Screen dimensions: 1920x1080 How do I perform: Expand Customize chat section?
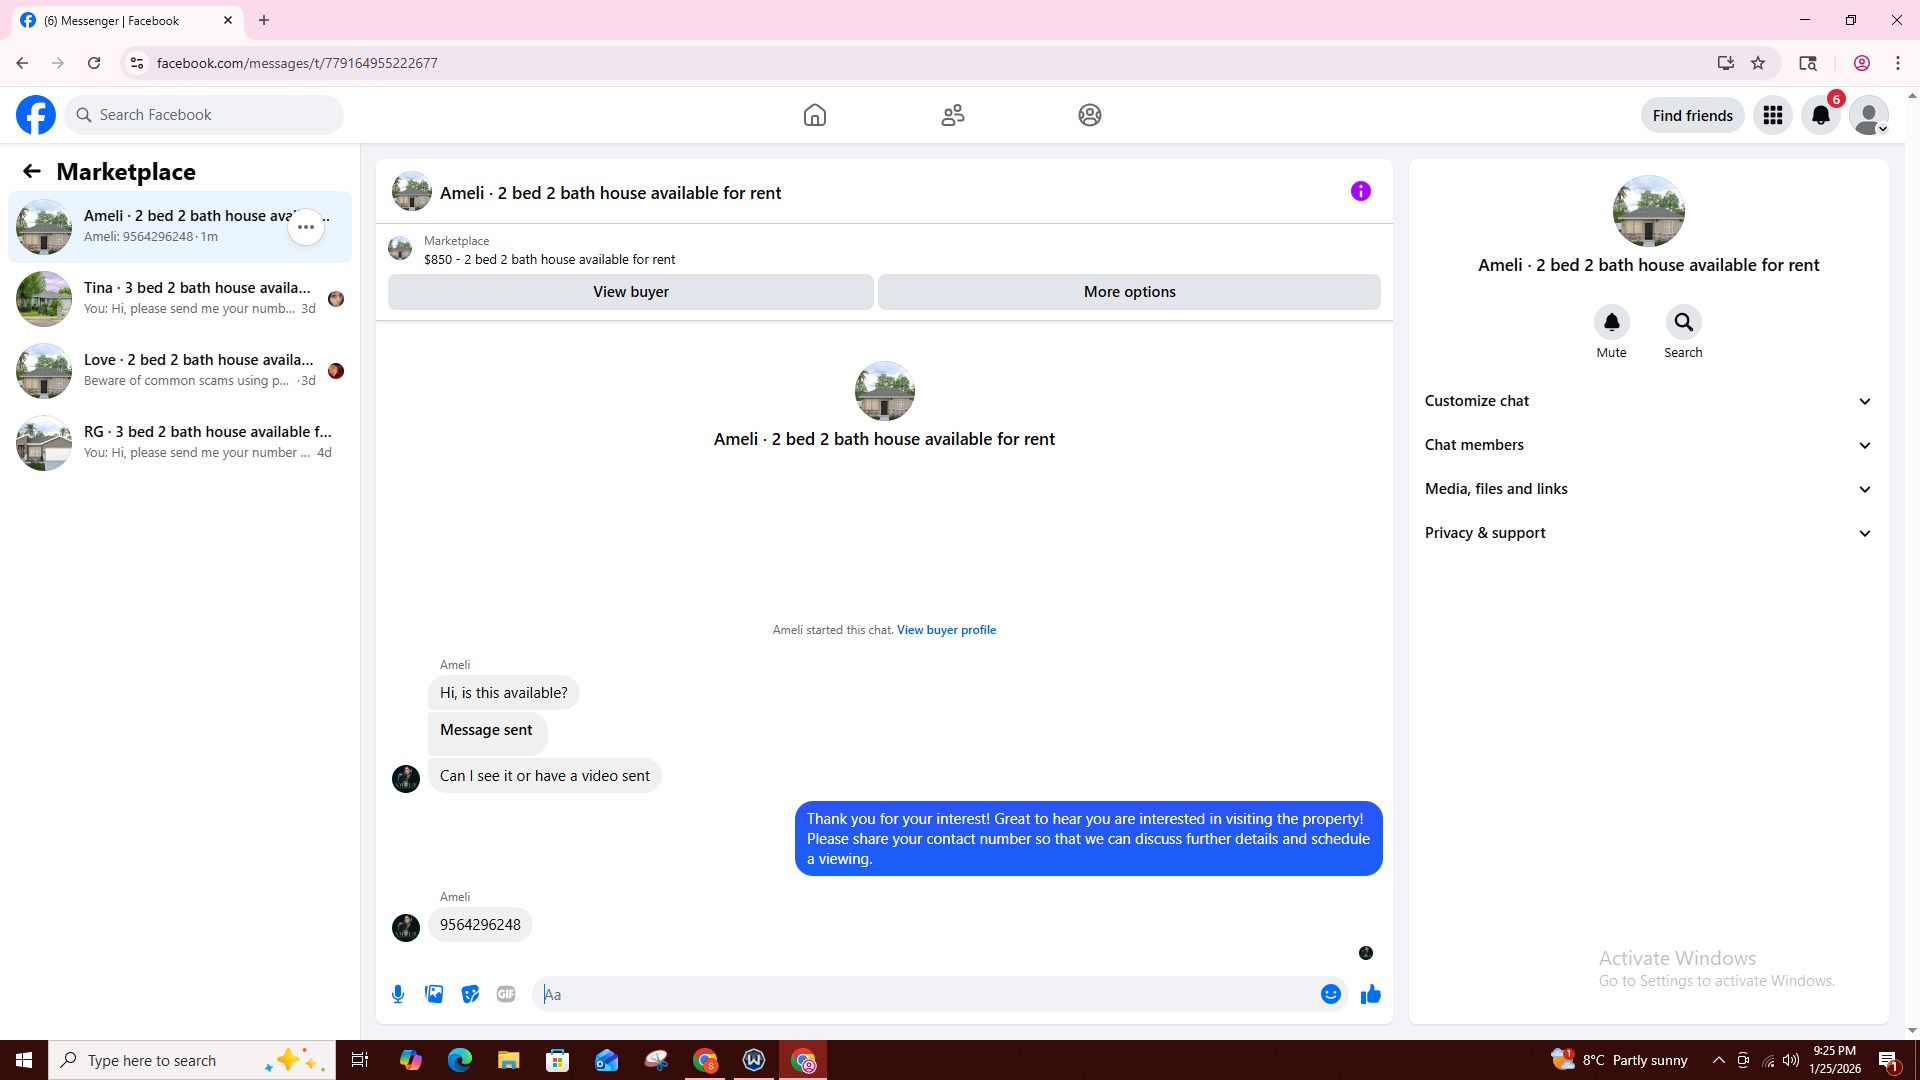click(x=1648, y=401)
